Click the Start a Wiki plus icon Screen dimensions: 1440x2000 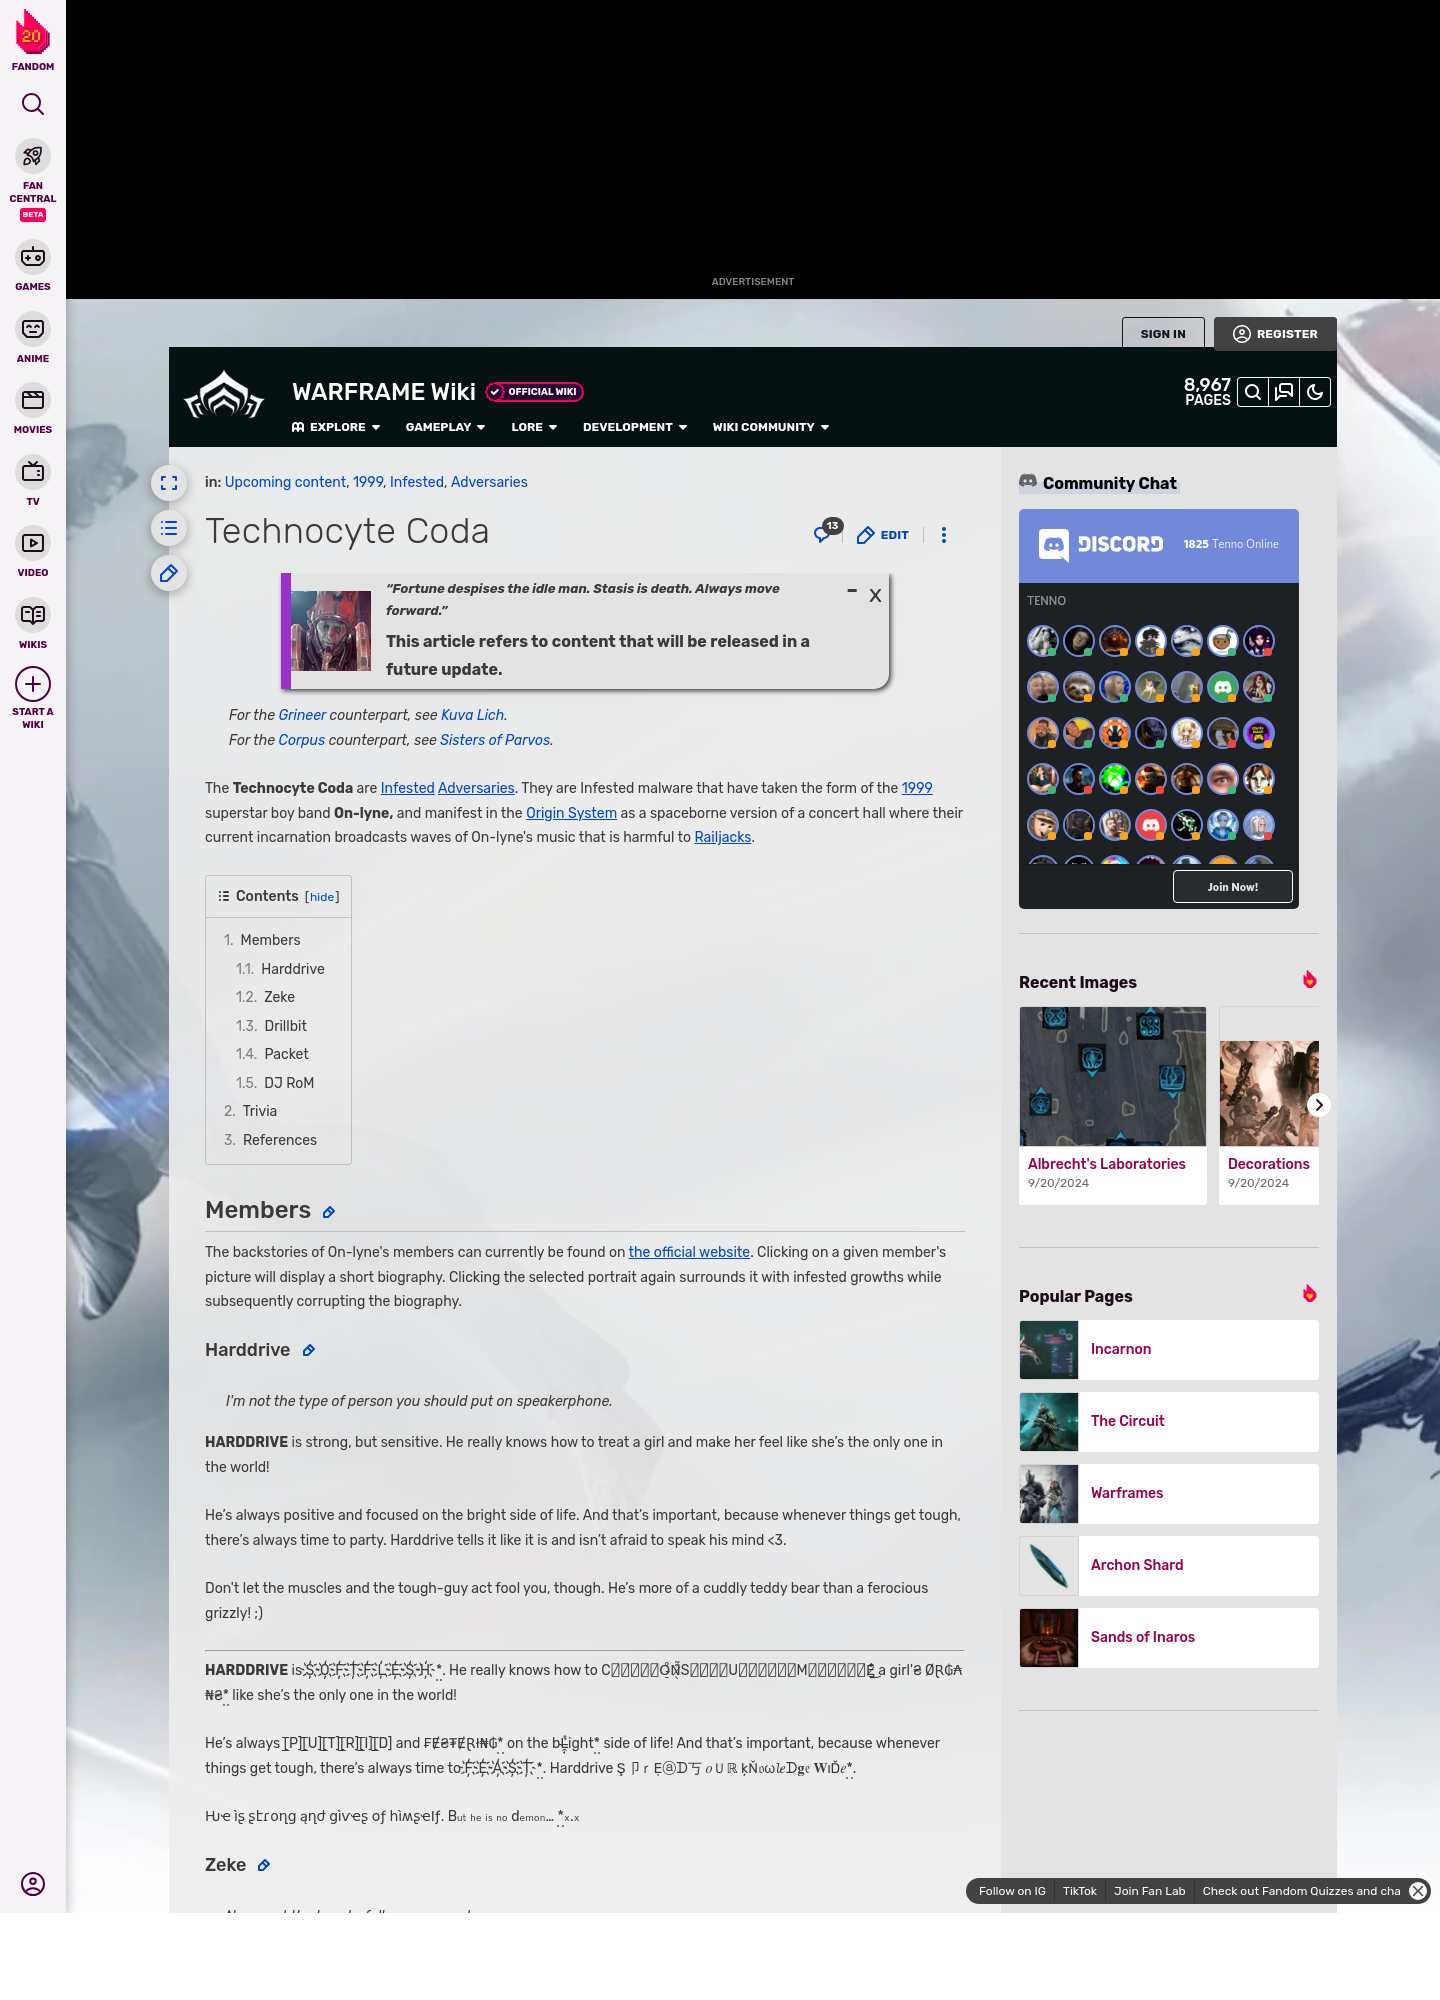point(33,684)
